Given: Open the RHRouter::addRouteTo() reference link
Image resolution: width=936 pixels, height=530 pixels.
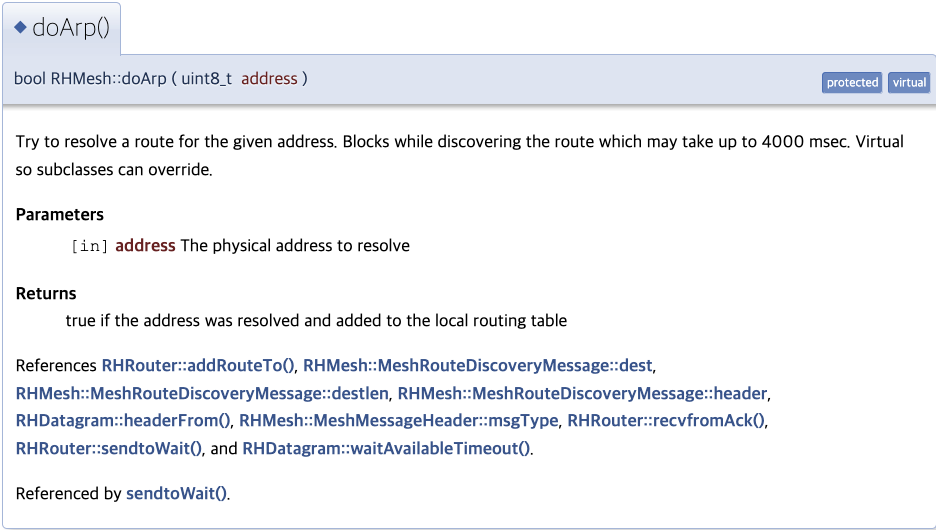Looking at the screenshot, I should coord(198,365).
